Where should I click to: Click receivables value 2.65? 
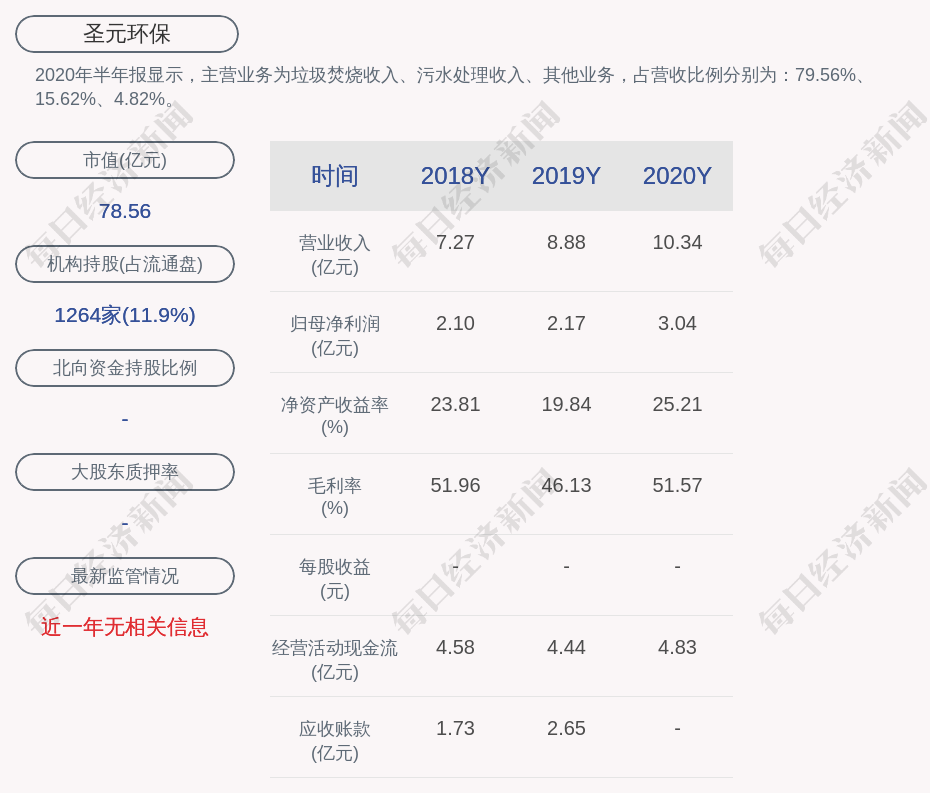tap(566, 728)
